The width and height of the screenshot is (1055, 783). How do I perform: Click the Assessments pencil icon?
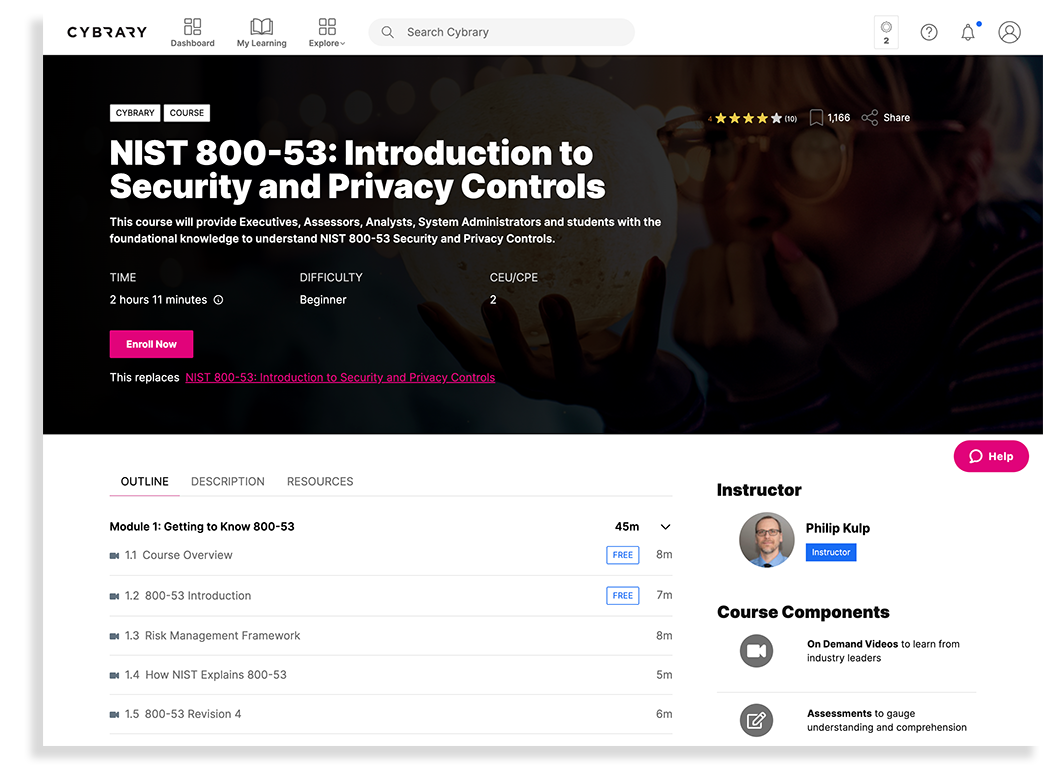(x=756, y=720)
